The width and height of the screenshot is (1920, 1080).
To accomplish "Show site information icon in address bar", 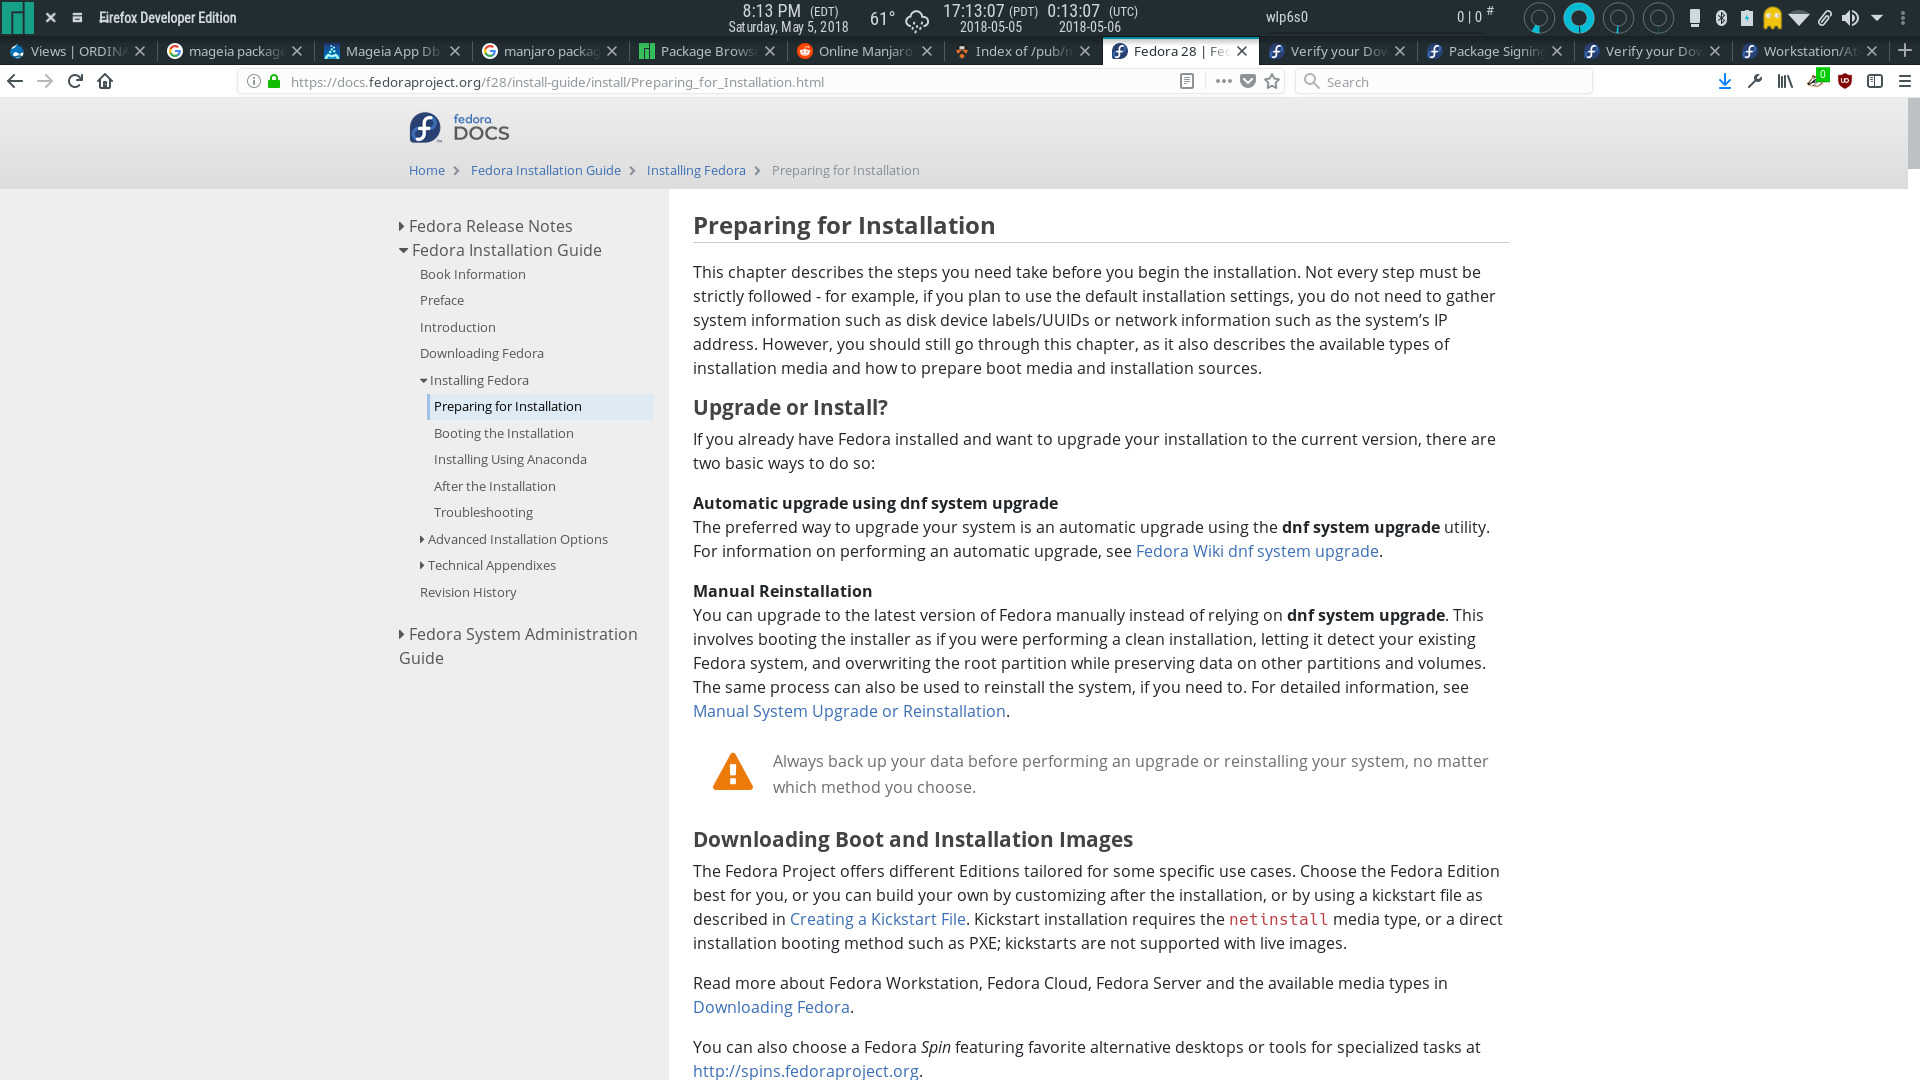I will tap(254, 81).
